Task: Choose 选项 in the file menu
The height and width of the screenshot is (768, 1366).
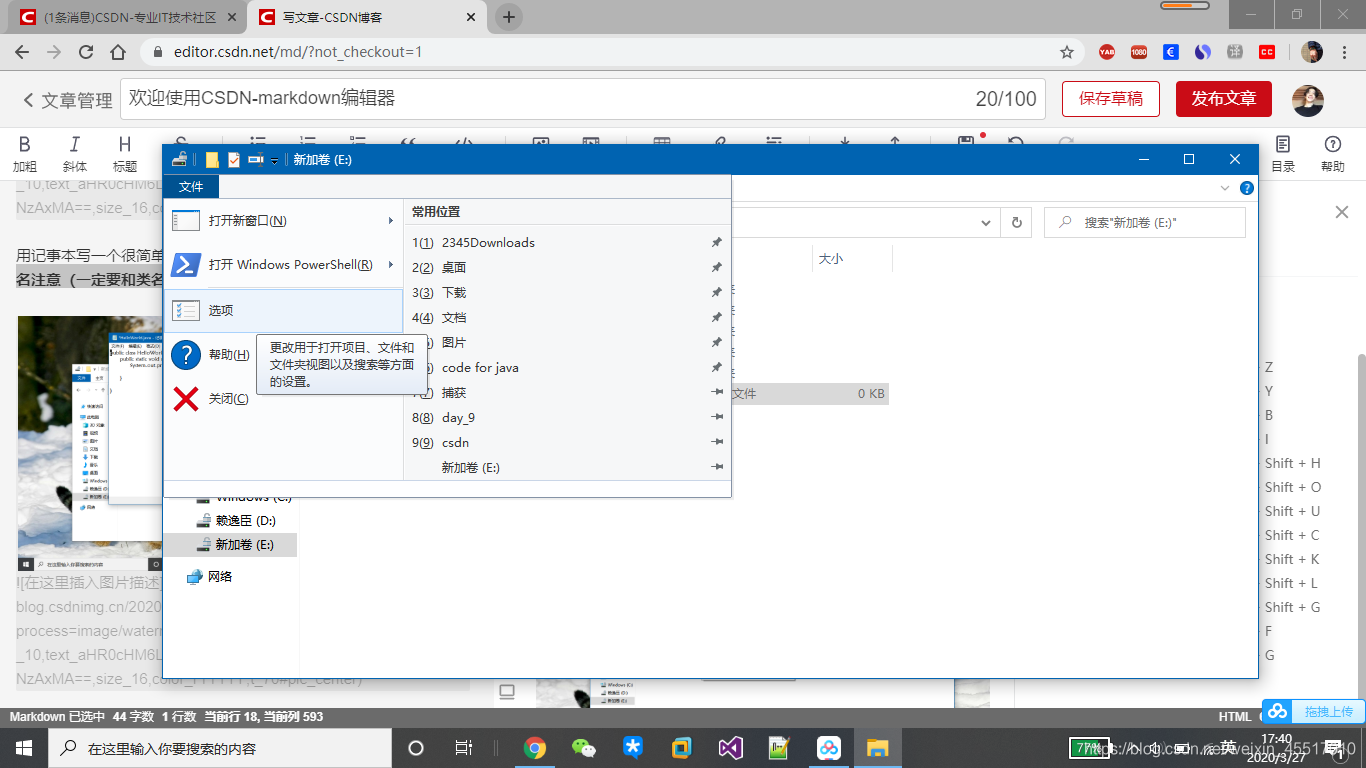Action: 284,311
